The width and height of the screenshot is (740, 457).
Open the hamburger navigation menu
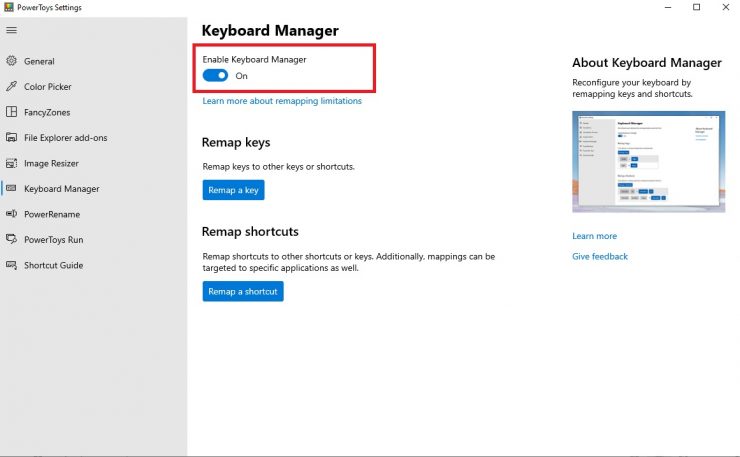[11, 30]
